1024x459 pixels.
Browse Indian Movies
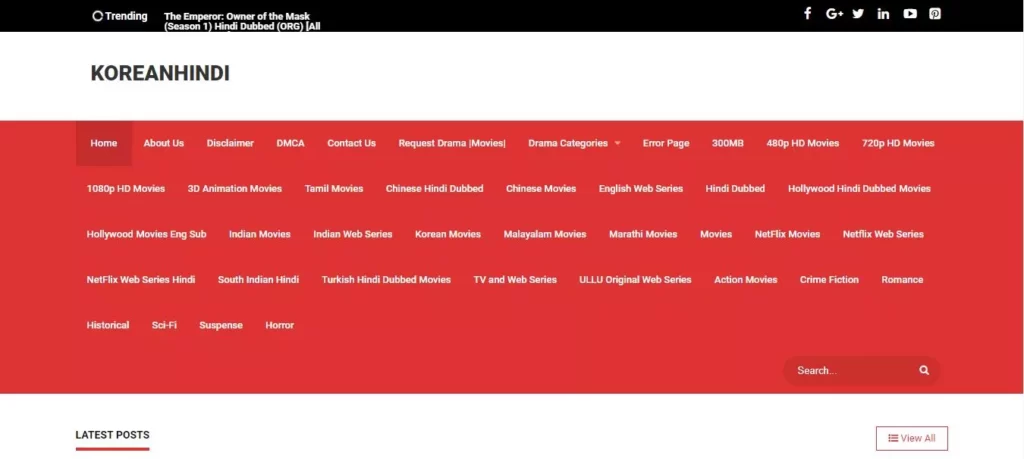(x=260, y=234)
